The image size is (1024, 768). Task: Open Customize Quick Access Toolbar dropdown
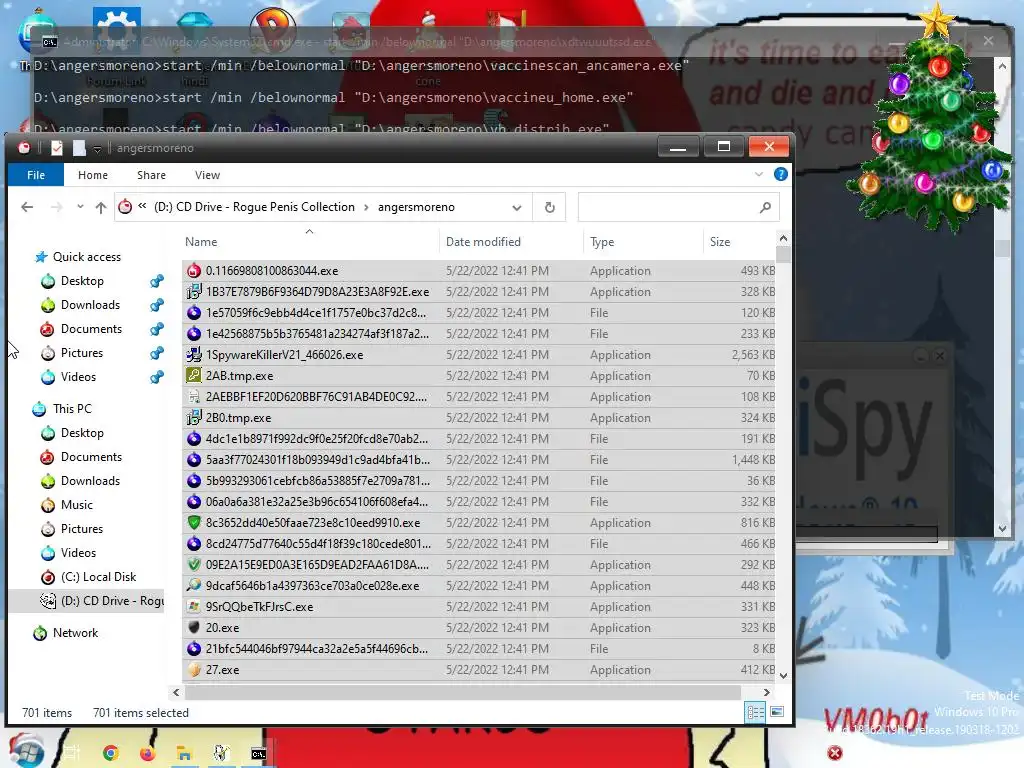click(x=97, y=149)
